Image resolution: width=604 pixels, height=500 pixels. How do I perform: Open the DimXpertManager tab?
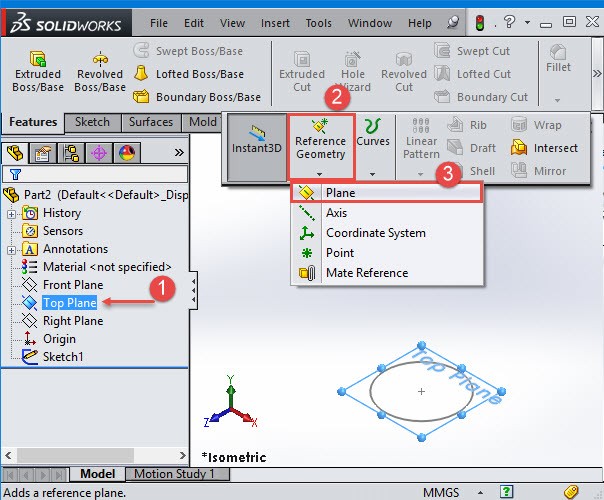pyautogui.click(x=99, y=153)
